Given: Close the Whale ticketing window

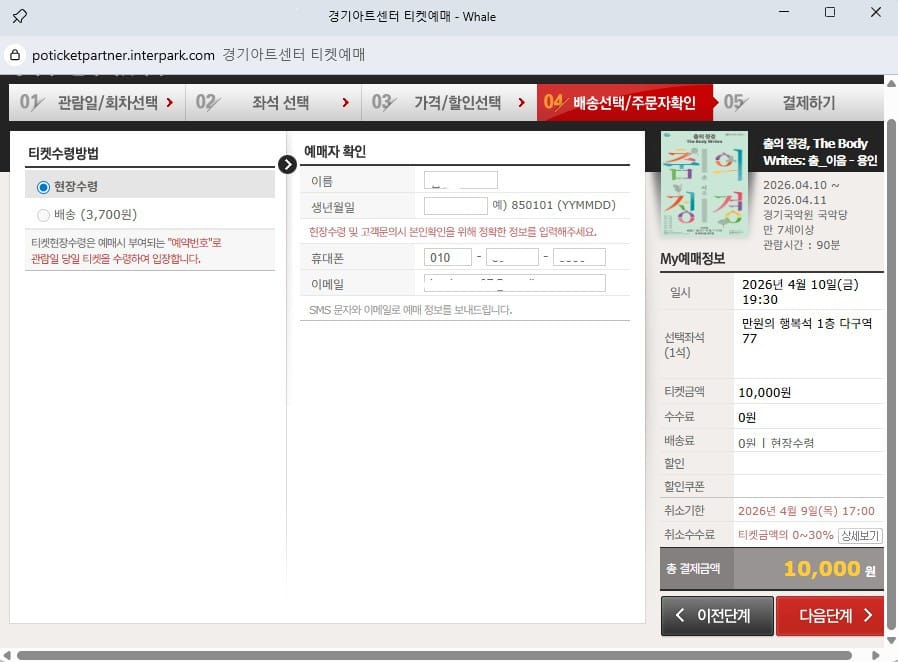Looking at the screenshot, I should coord(876,12).
